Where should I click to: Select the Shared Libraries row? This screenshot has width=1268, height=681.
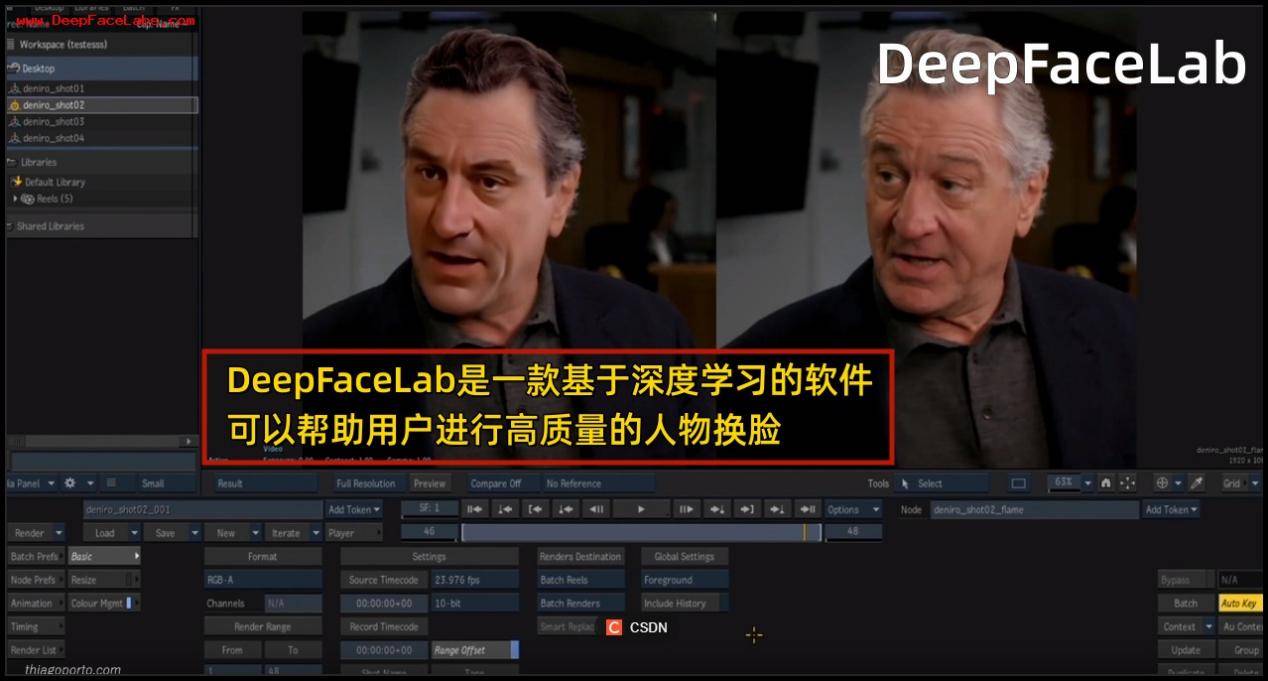[x=102, y=226]
